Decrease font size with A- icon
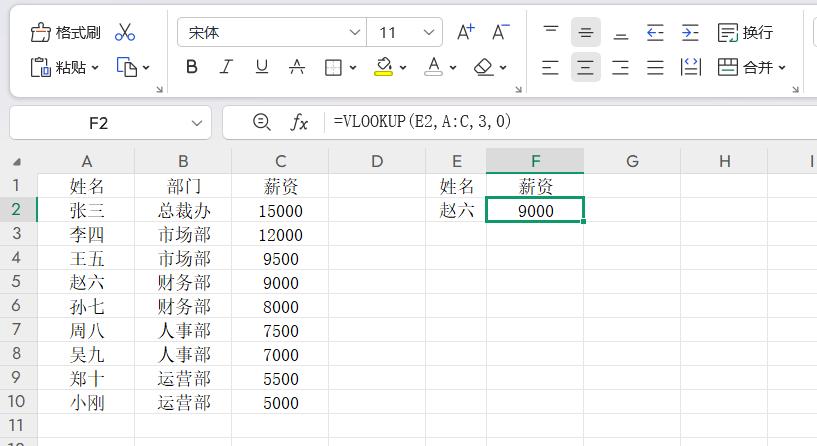 tap(503, 32)
